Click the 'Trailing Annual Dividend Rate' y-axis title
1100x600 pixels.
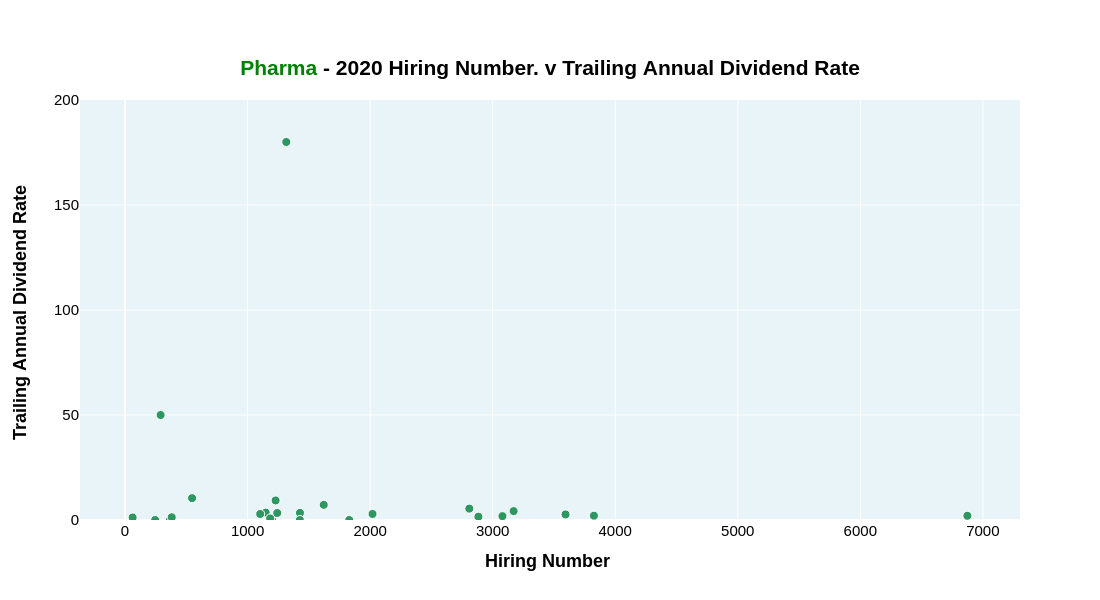click(20, 312)
